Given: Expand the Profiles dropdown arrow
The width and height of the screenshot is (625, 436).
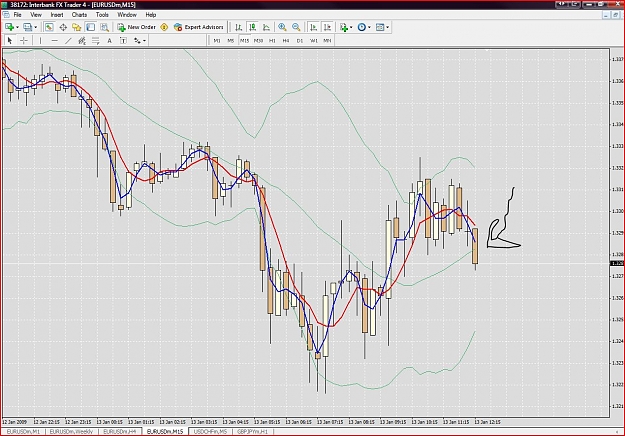Looking at the screenshot, I should (x=35, y=27).
